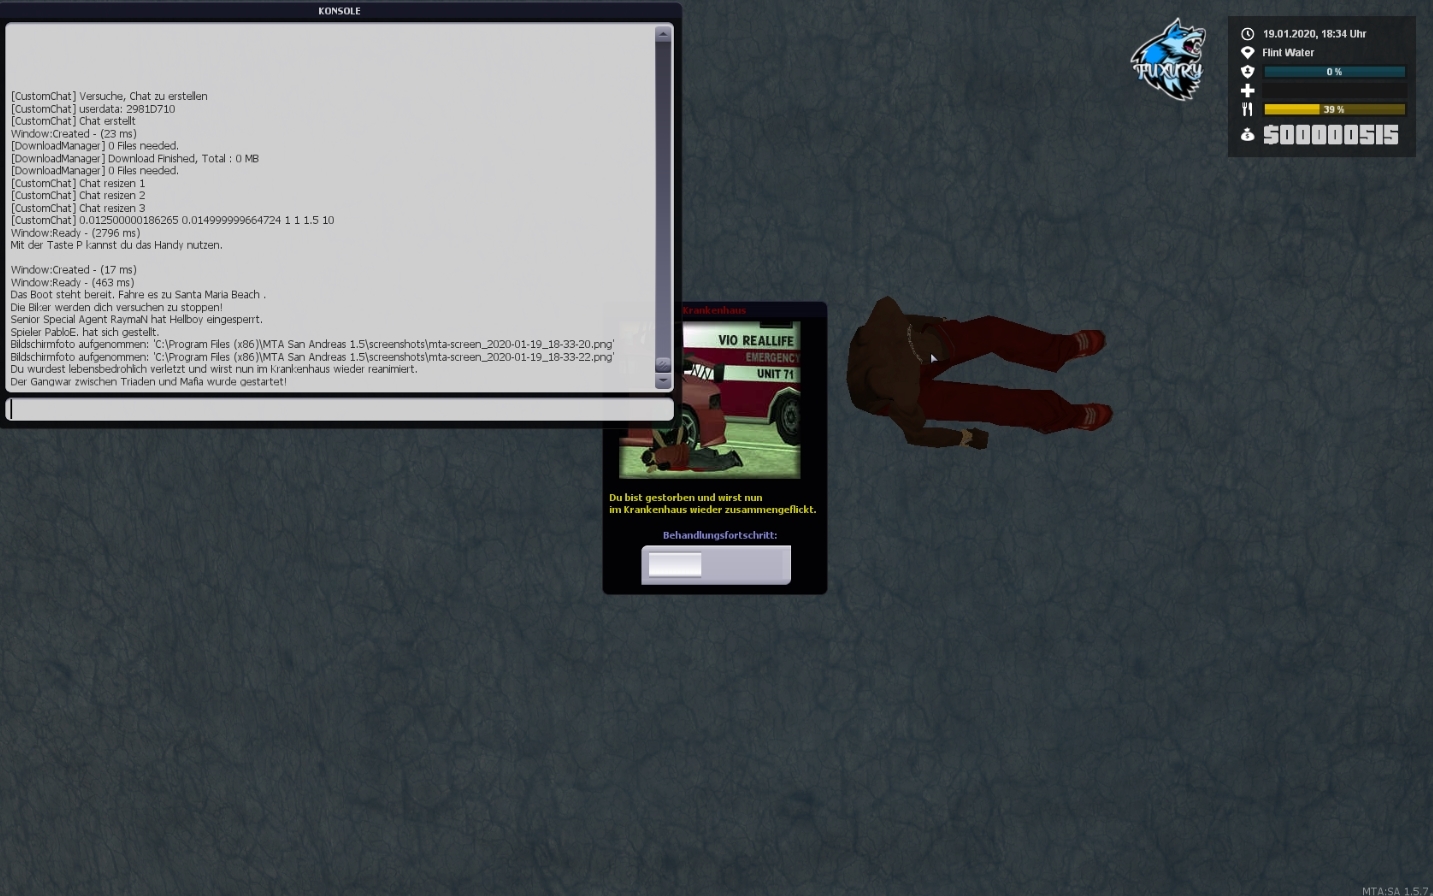This screenshot has width=1433, height=896.
Task: Click the Krankenhaus window title
Action: pyautogui.click(x=714, y=311)
